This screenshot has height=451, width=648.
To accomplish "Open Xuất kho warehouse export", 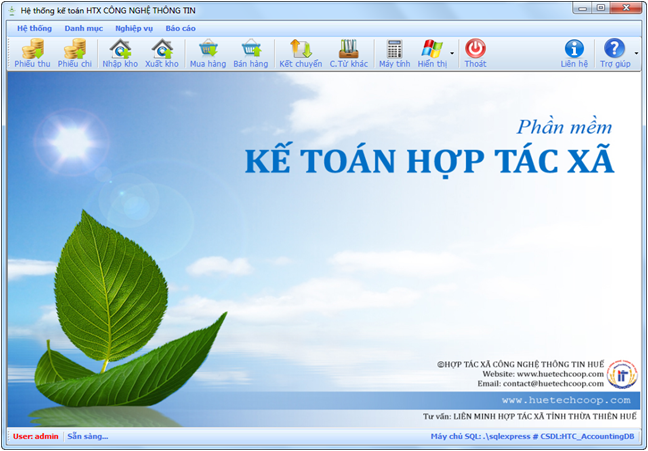I will point(162,53).
